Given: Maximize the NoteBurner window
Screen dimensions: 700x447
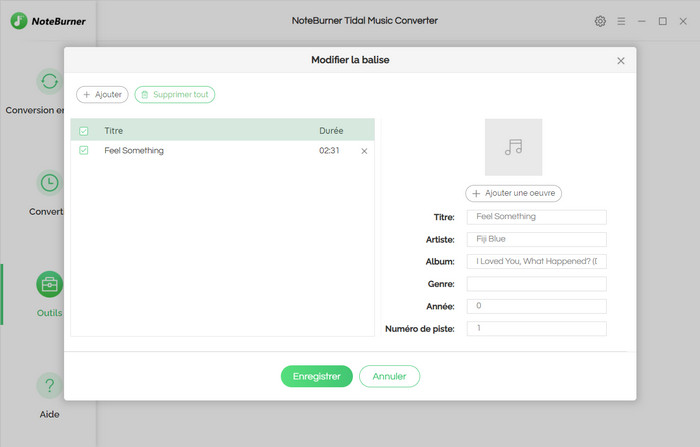Looking at the screenshot, I should point(662,21).
